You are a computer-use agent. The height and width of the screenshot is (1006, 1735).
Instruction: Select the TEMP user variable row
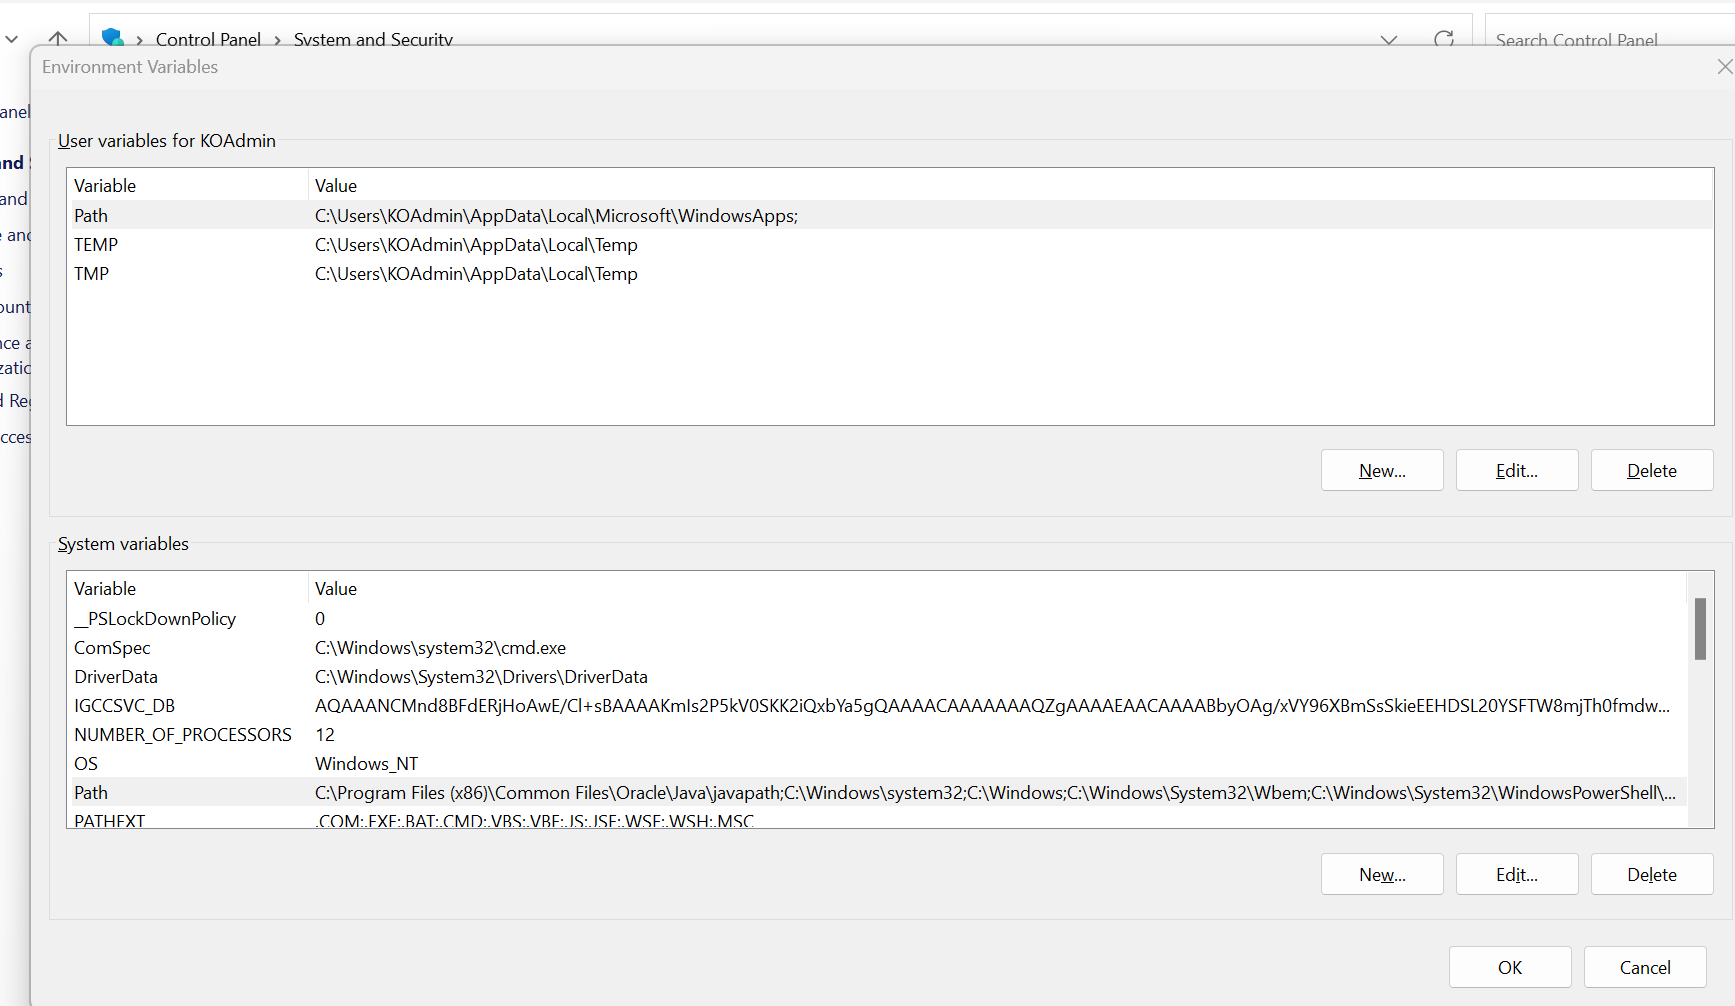[x=96, y=245]
